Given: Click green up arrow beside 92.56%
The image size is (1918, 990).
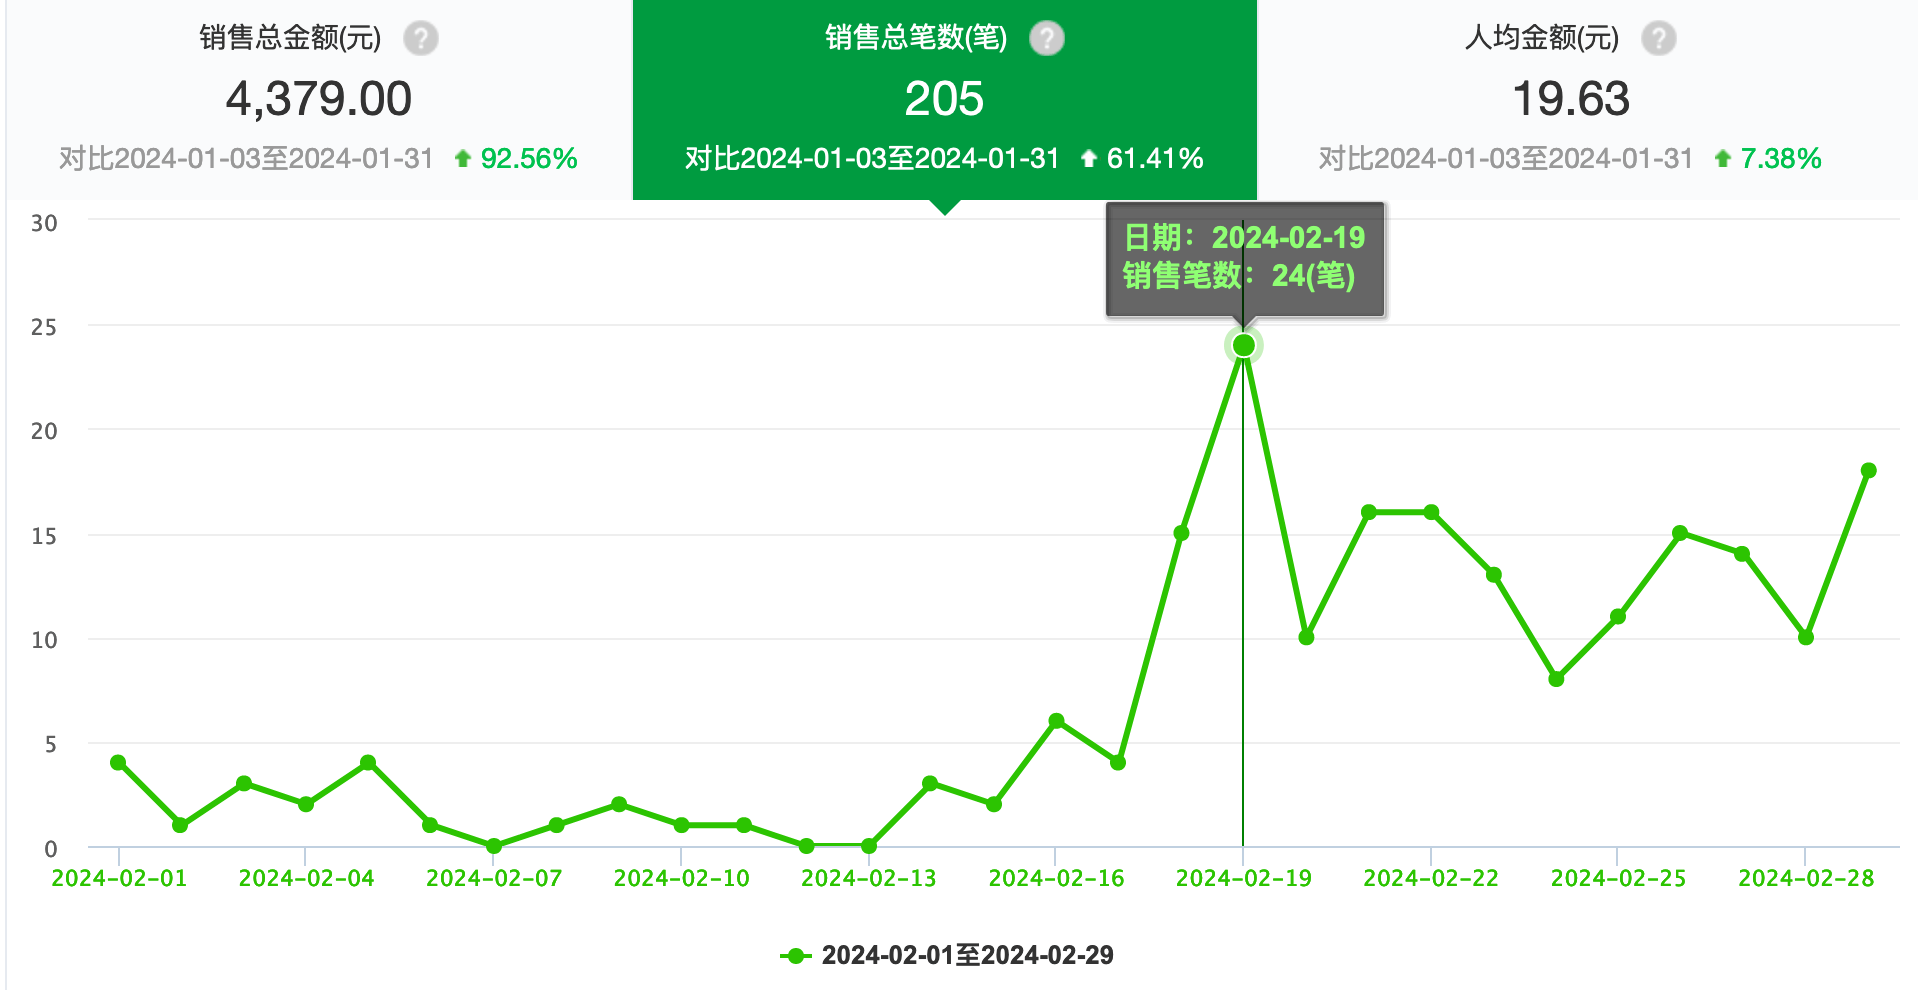Looking at the screenshot, I should (462, 159).
